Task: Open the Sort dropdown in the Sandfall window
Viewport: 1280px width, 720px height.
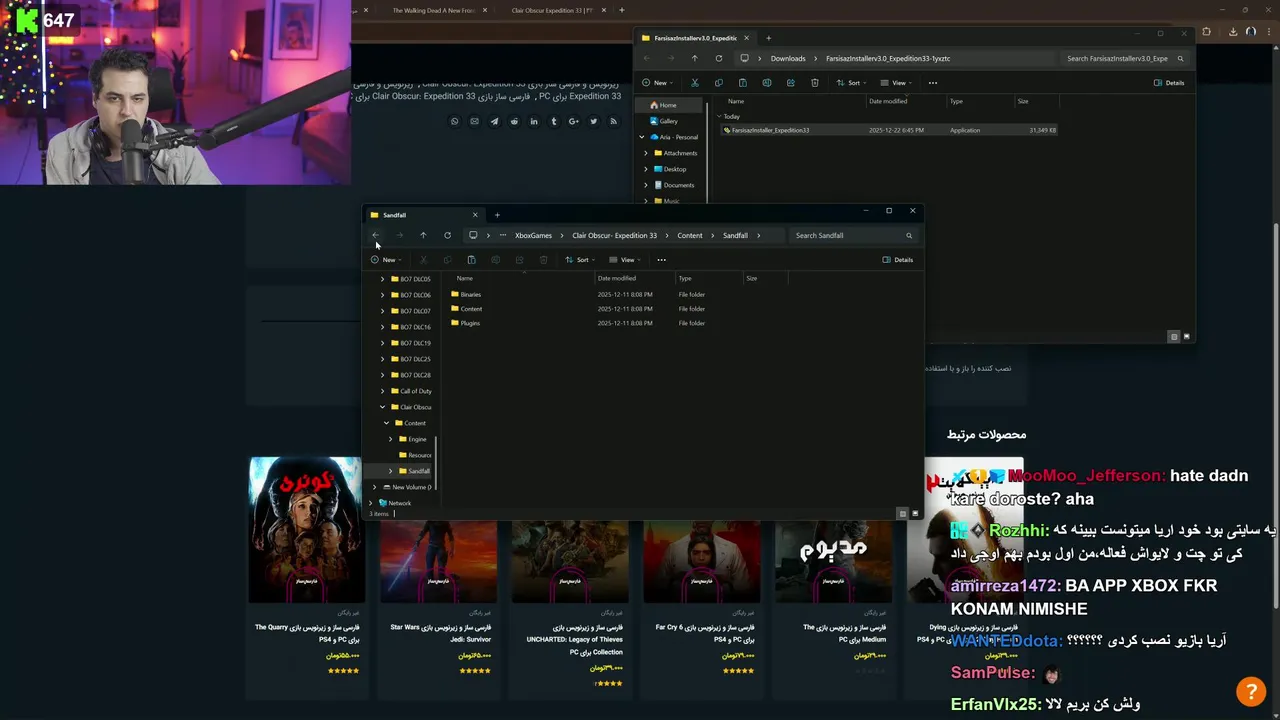Action: [580, 260]
